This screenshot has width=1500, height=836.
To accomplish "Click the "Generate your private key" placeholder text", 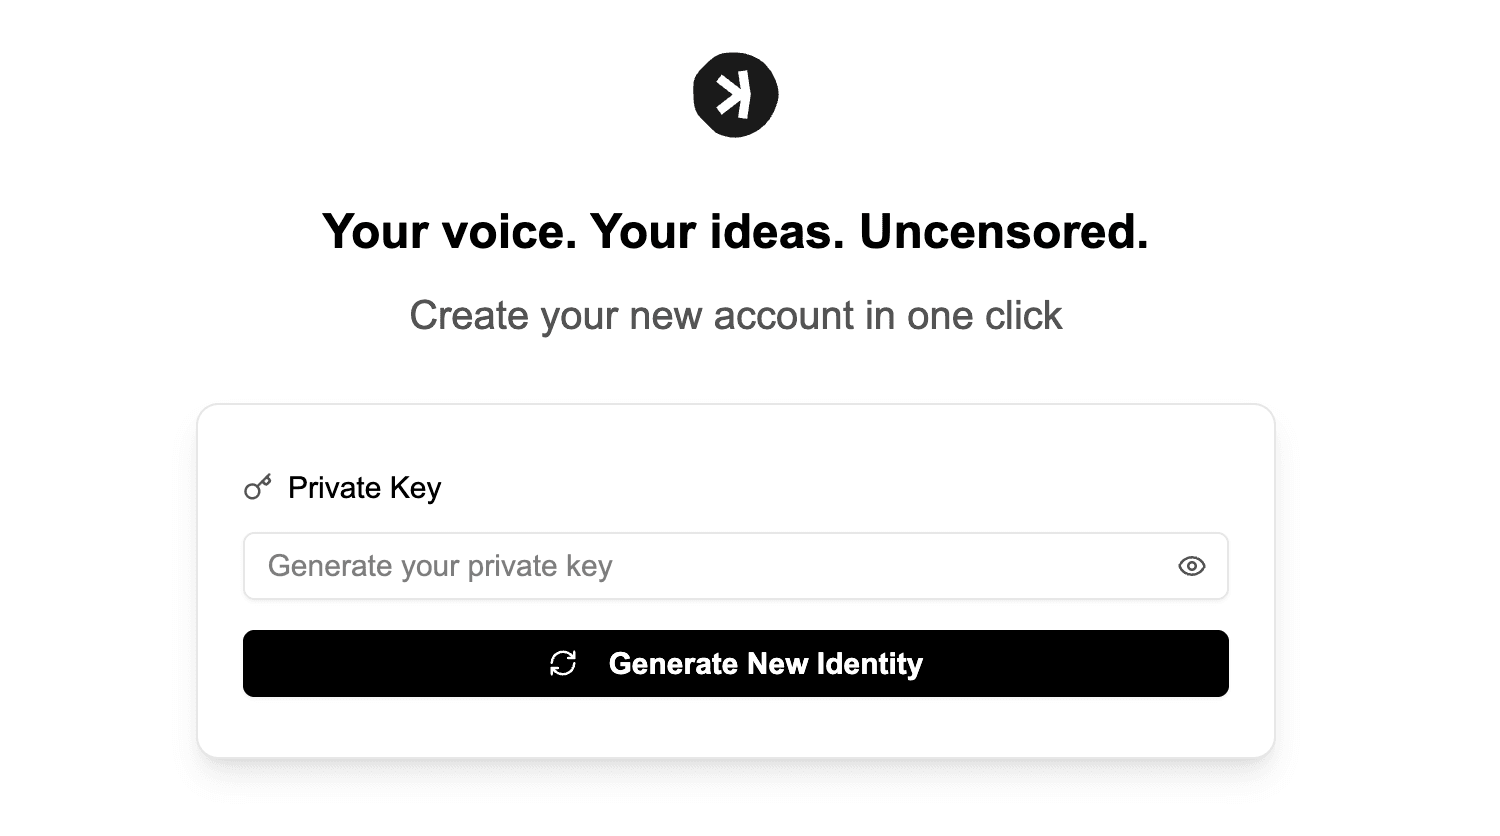I will click(x=440, y=566).
